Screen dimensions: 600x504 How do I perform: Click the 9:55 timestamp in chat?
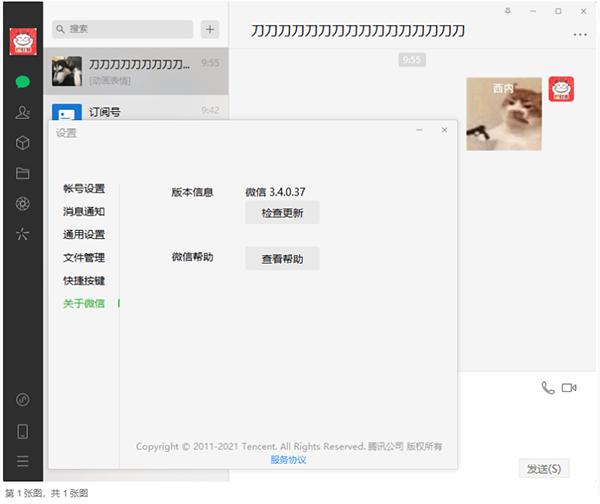[412, 60]
